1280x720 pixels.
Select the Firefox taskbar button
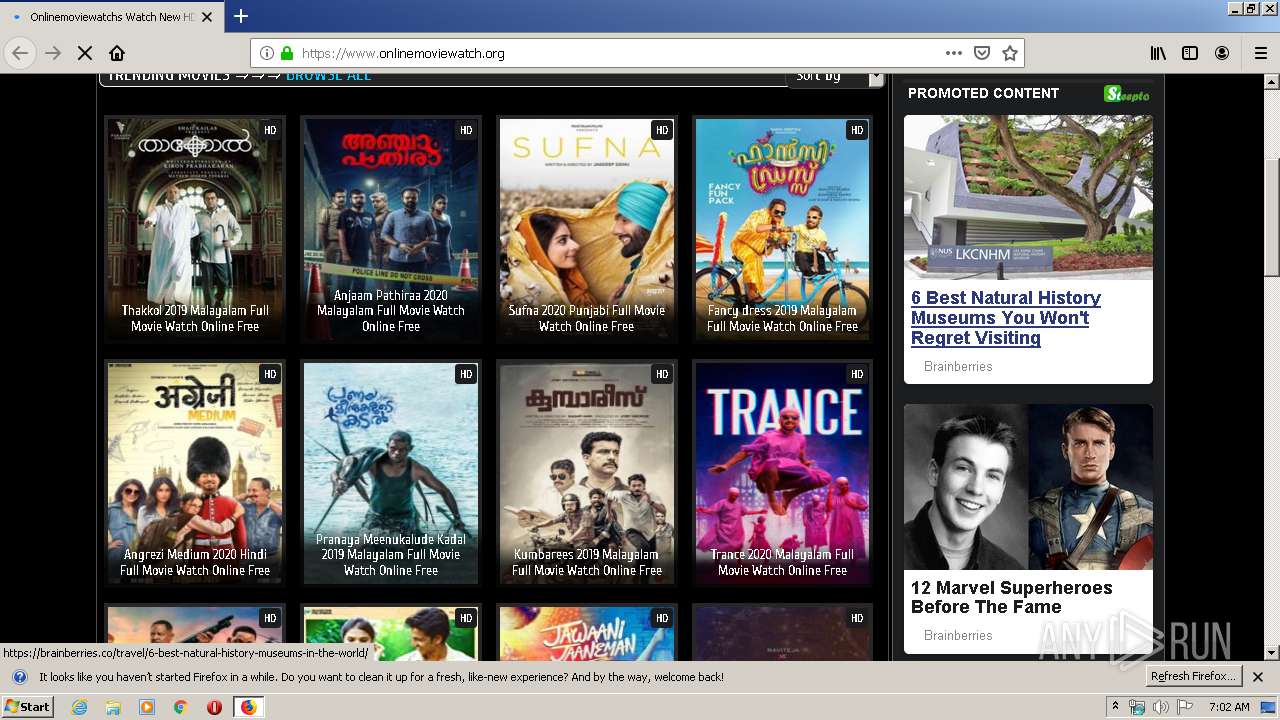[248, 707]
